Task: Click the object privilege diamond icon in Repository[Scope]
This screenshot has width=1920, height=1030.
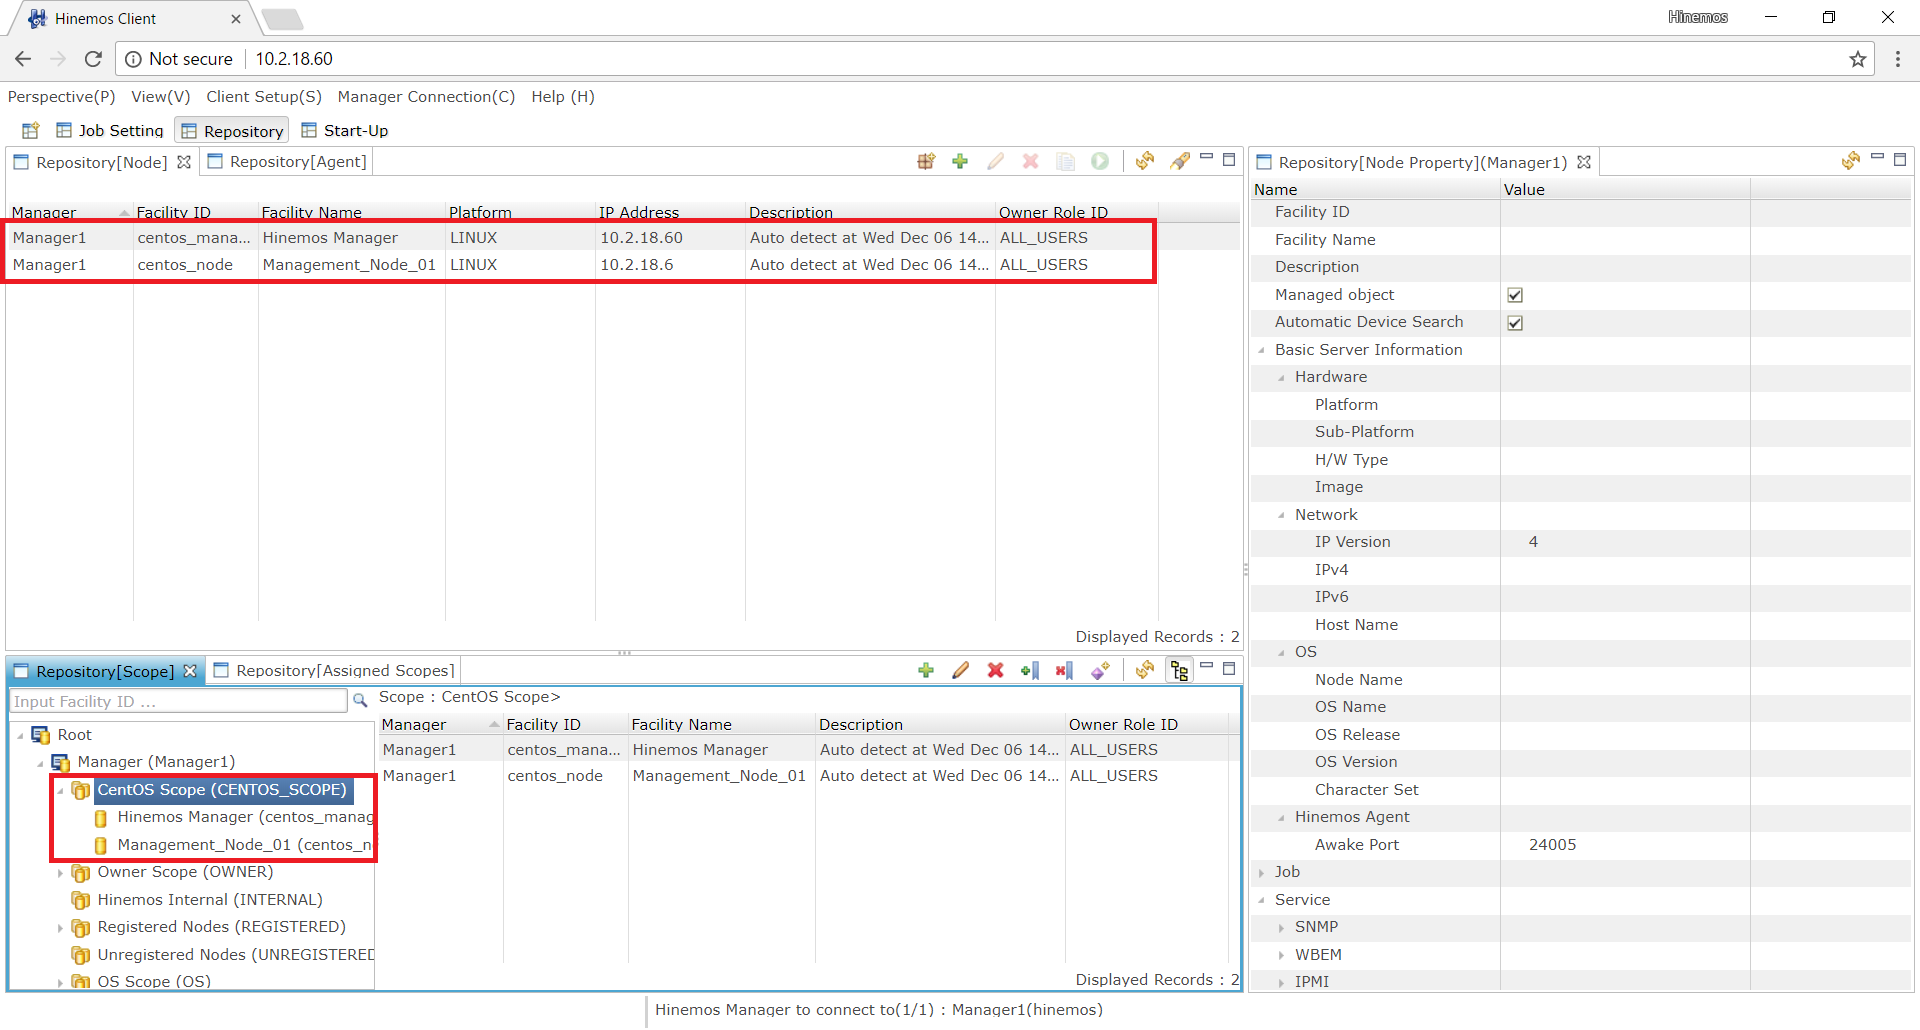Action: [x=1100, y=670]
